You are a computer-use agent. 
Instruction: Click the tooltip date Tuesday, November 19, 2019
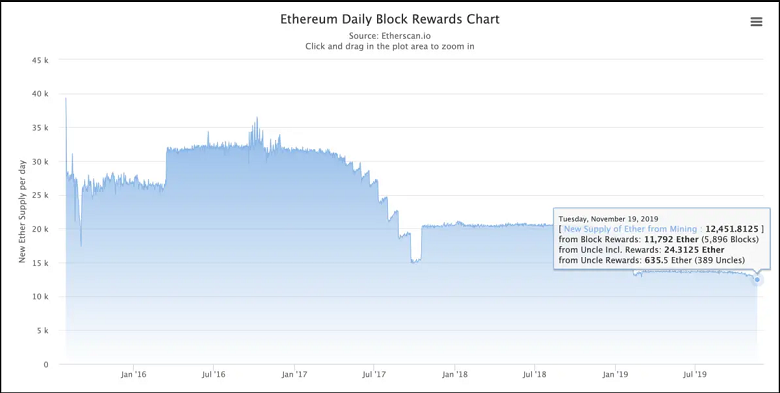click(x=608, y=218)
